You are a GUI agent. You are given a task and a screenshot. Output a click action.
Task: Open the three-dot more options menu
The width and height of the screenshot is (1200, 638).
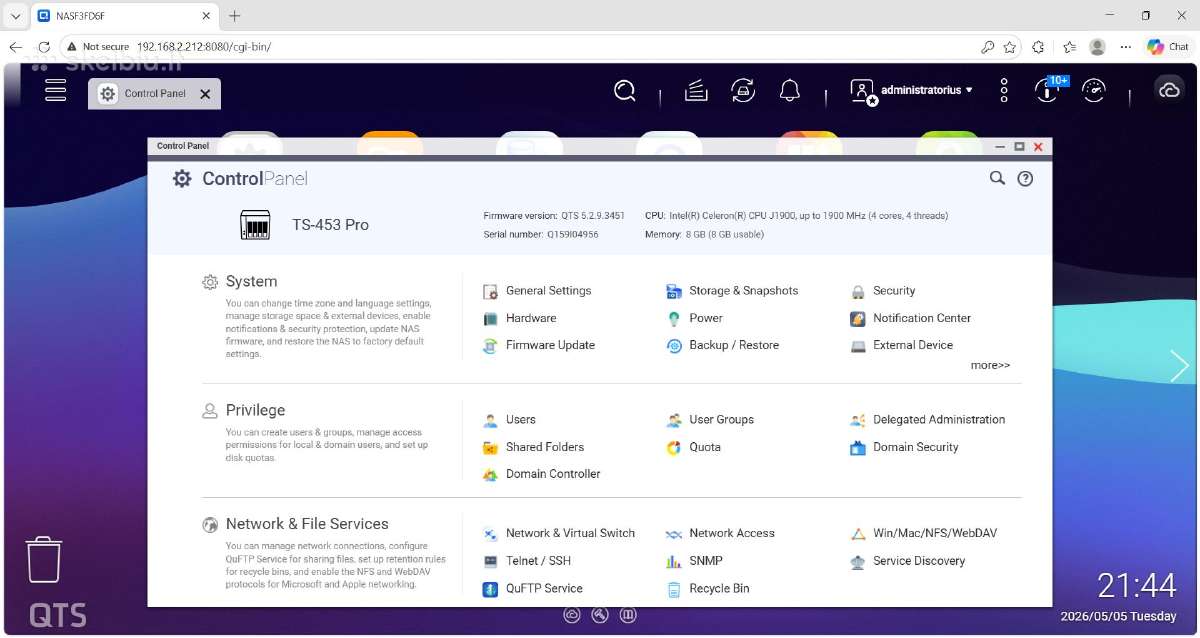click(1004, 91)
